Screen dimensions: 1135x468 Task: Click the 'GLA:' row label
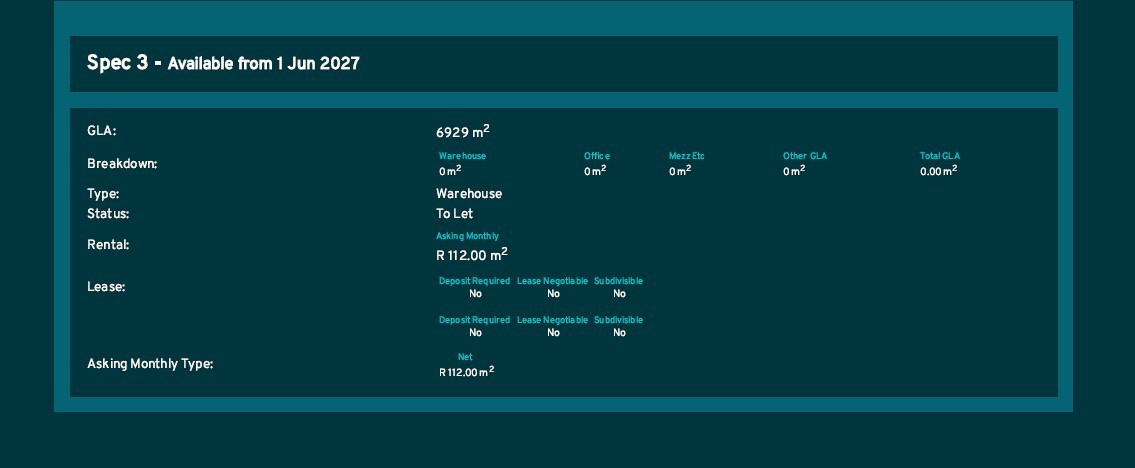click(x=101, y=131)
